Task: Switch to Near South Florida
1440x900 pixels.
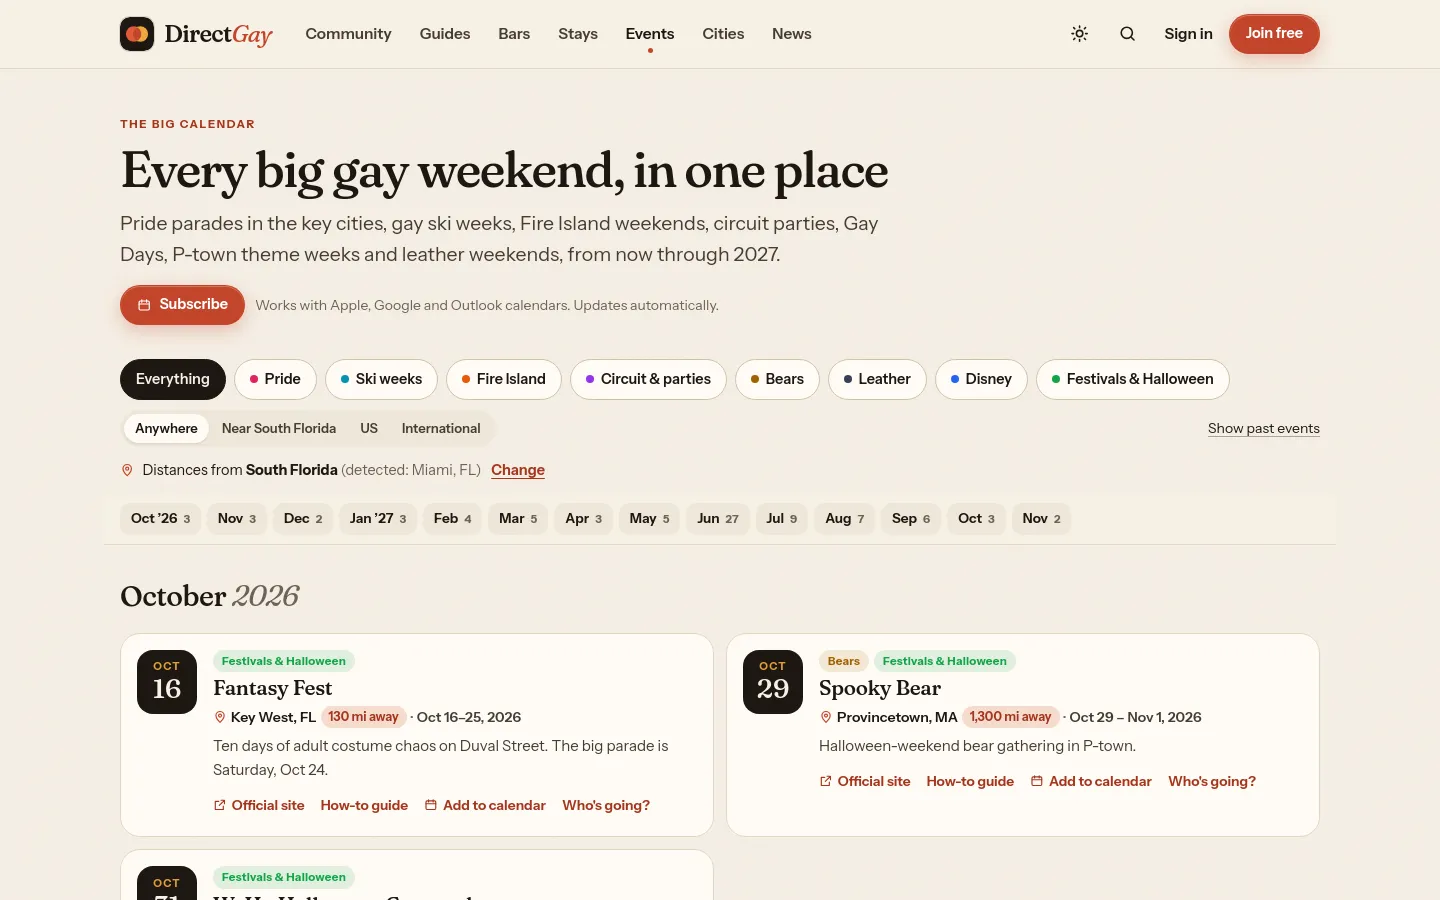Action: click(279, 429)
